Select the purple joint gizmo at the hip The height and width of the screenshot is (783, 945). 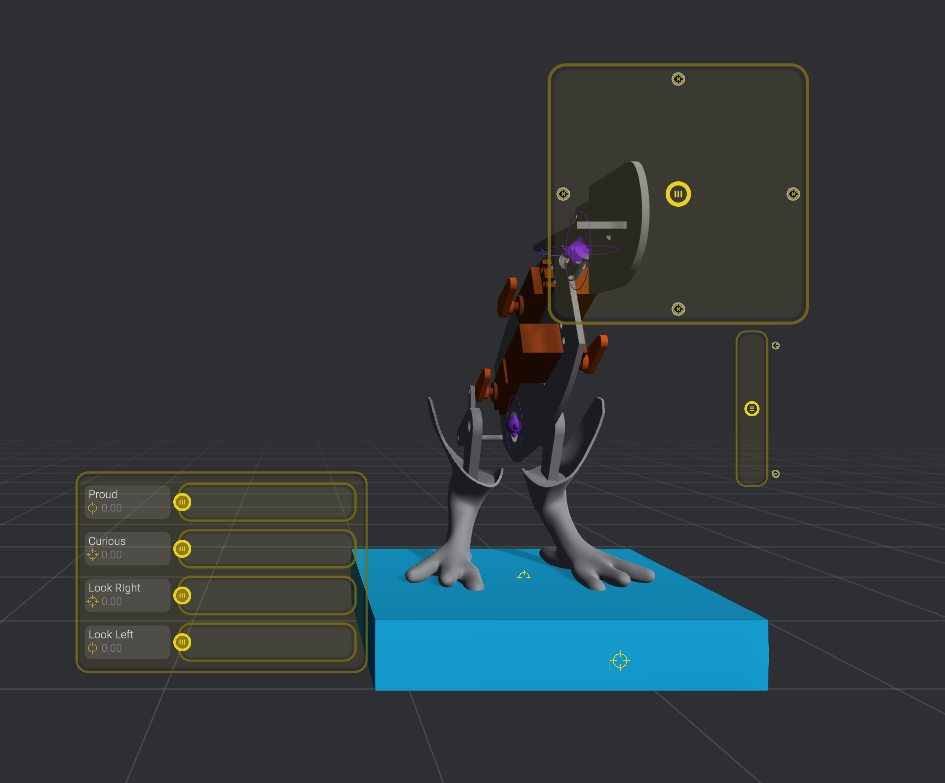(514, 424)
